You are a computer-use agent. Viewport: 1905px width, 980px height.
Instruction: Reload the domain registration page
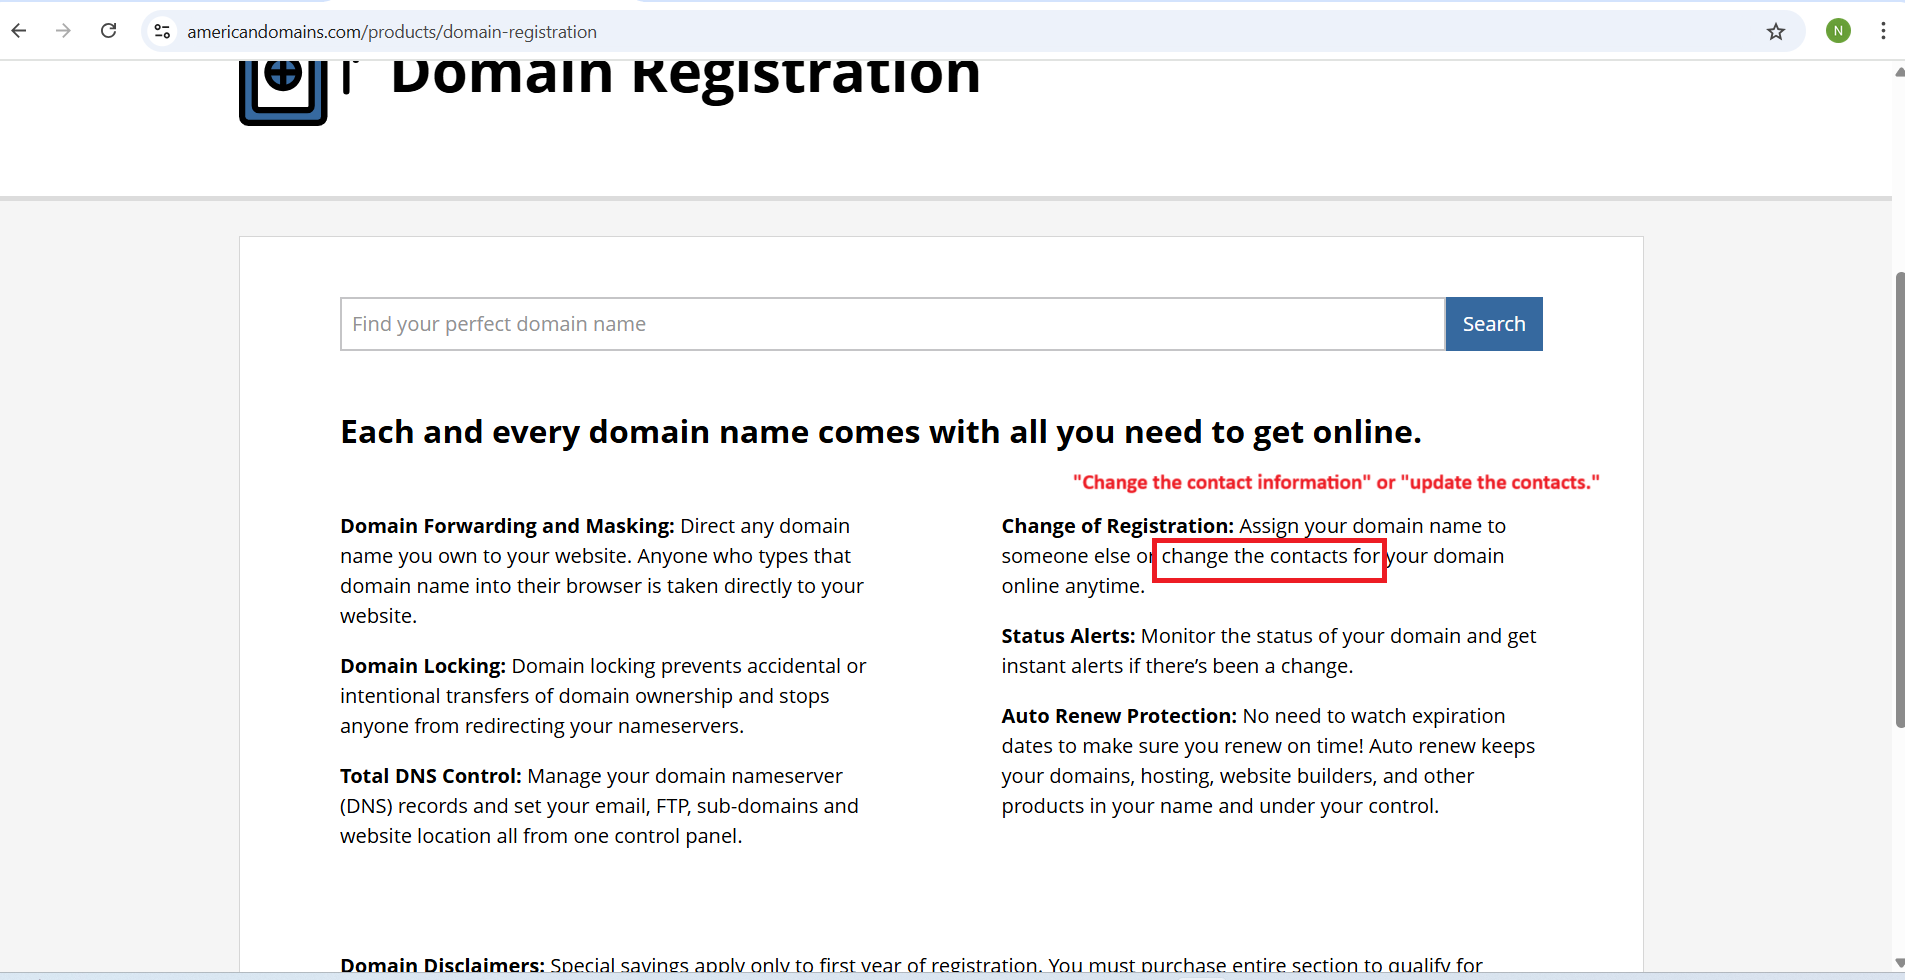pyautogui.click(x=108, y=31)
